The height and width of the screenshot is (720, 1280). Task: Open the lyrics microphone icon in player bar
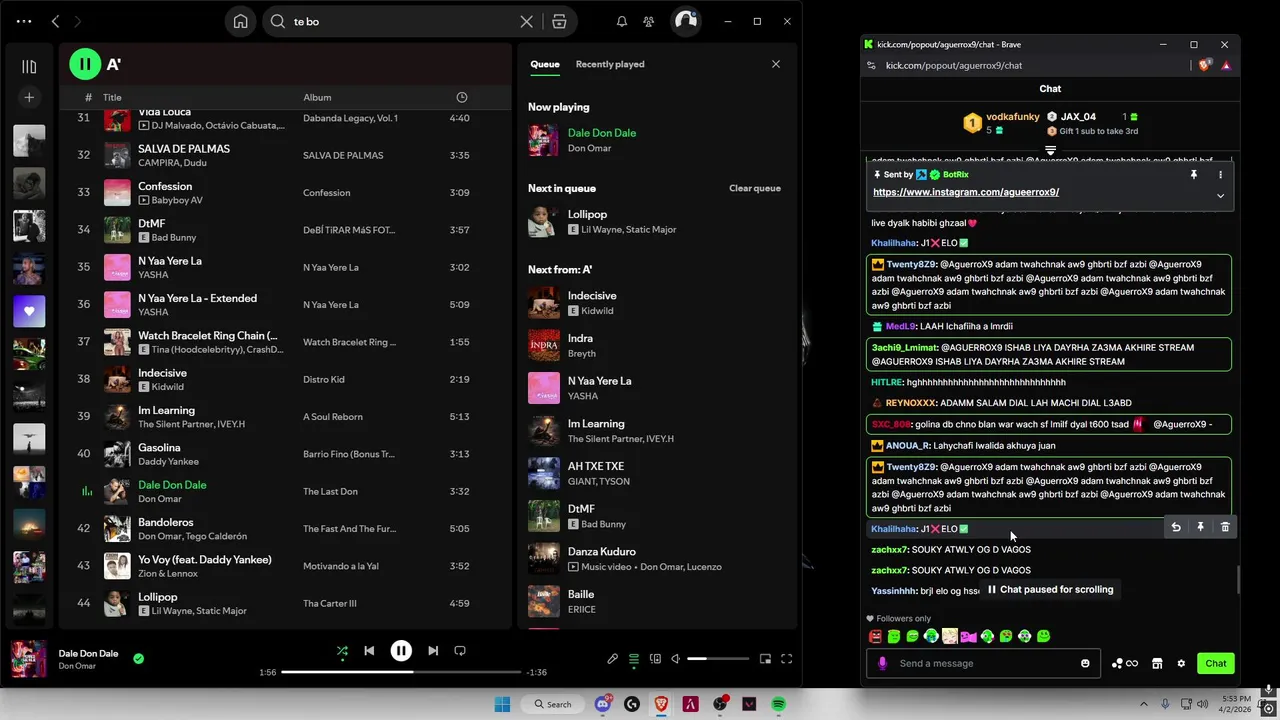[612, 659]
